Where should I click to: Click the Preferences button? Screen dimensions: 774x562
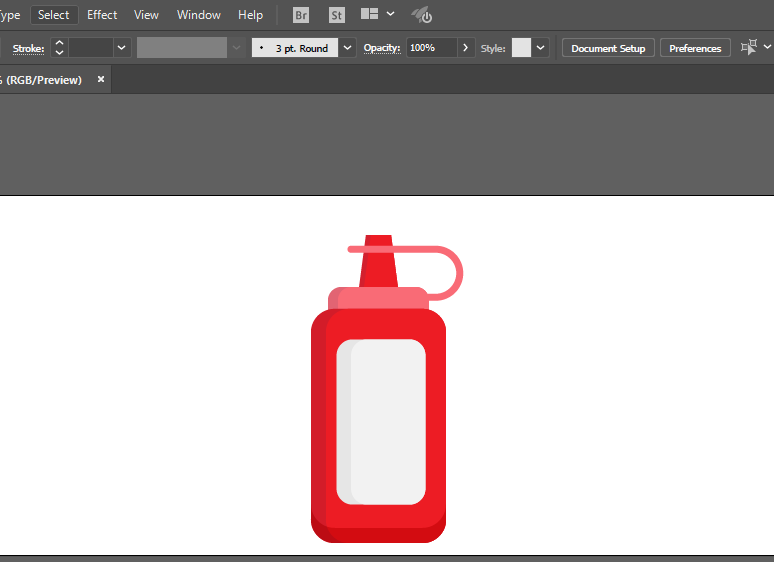click(x=695, y=48)
